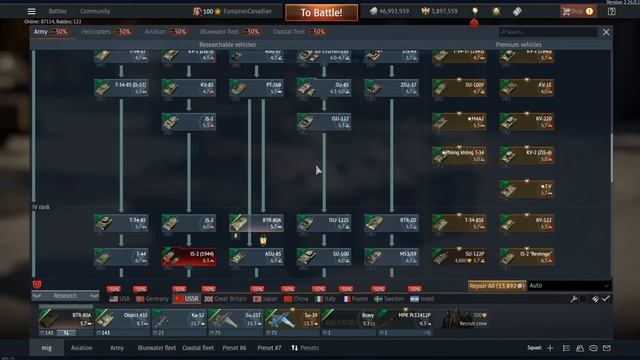
Task: Select the BTR-80A in tech tree
Action: point(256,223)
